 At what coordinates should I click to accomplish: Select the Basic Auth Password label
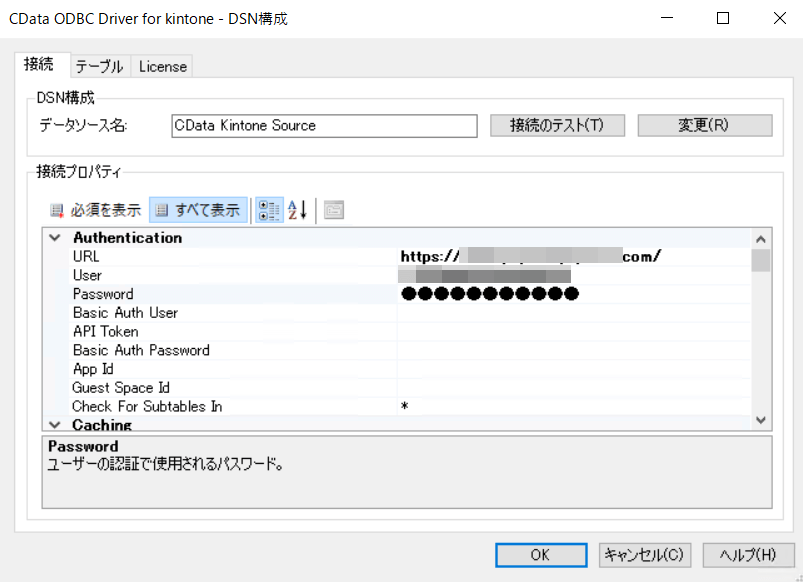coord(141,350)
